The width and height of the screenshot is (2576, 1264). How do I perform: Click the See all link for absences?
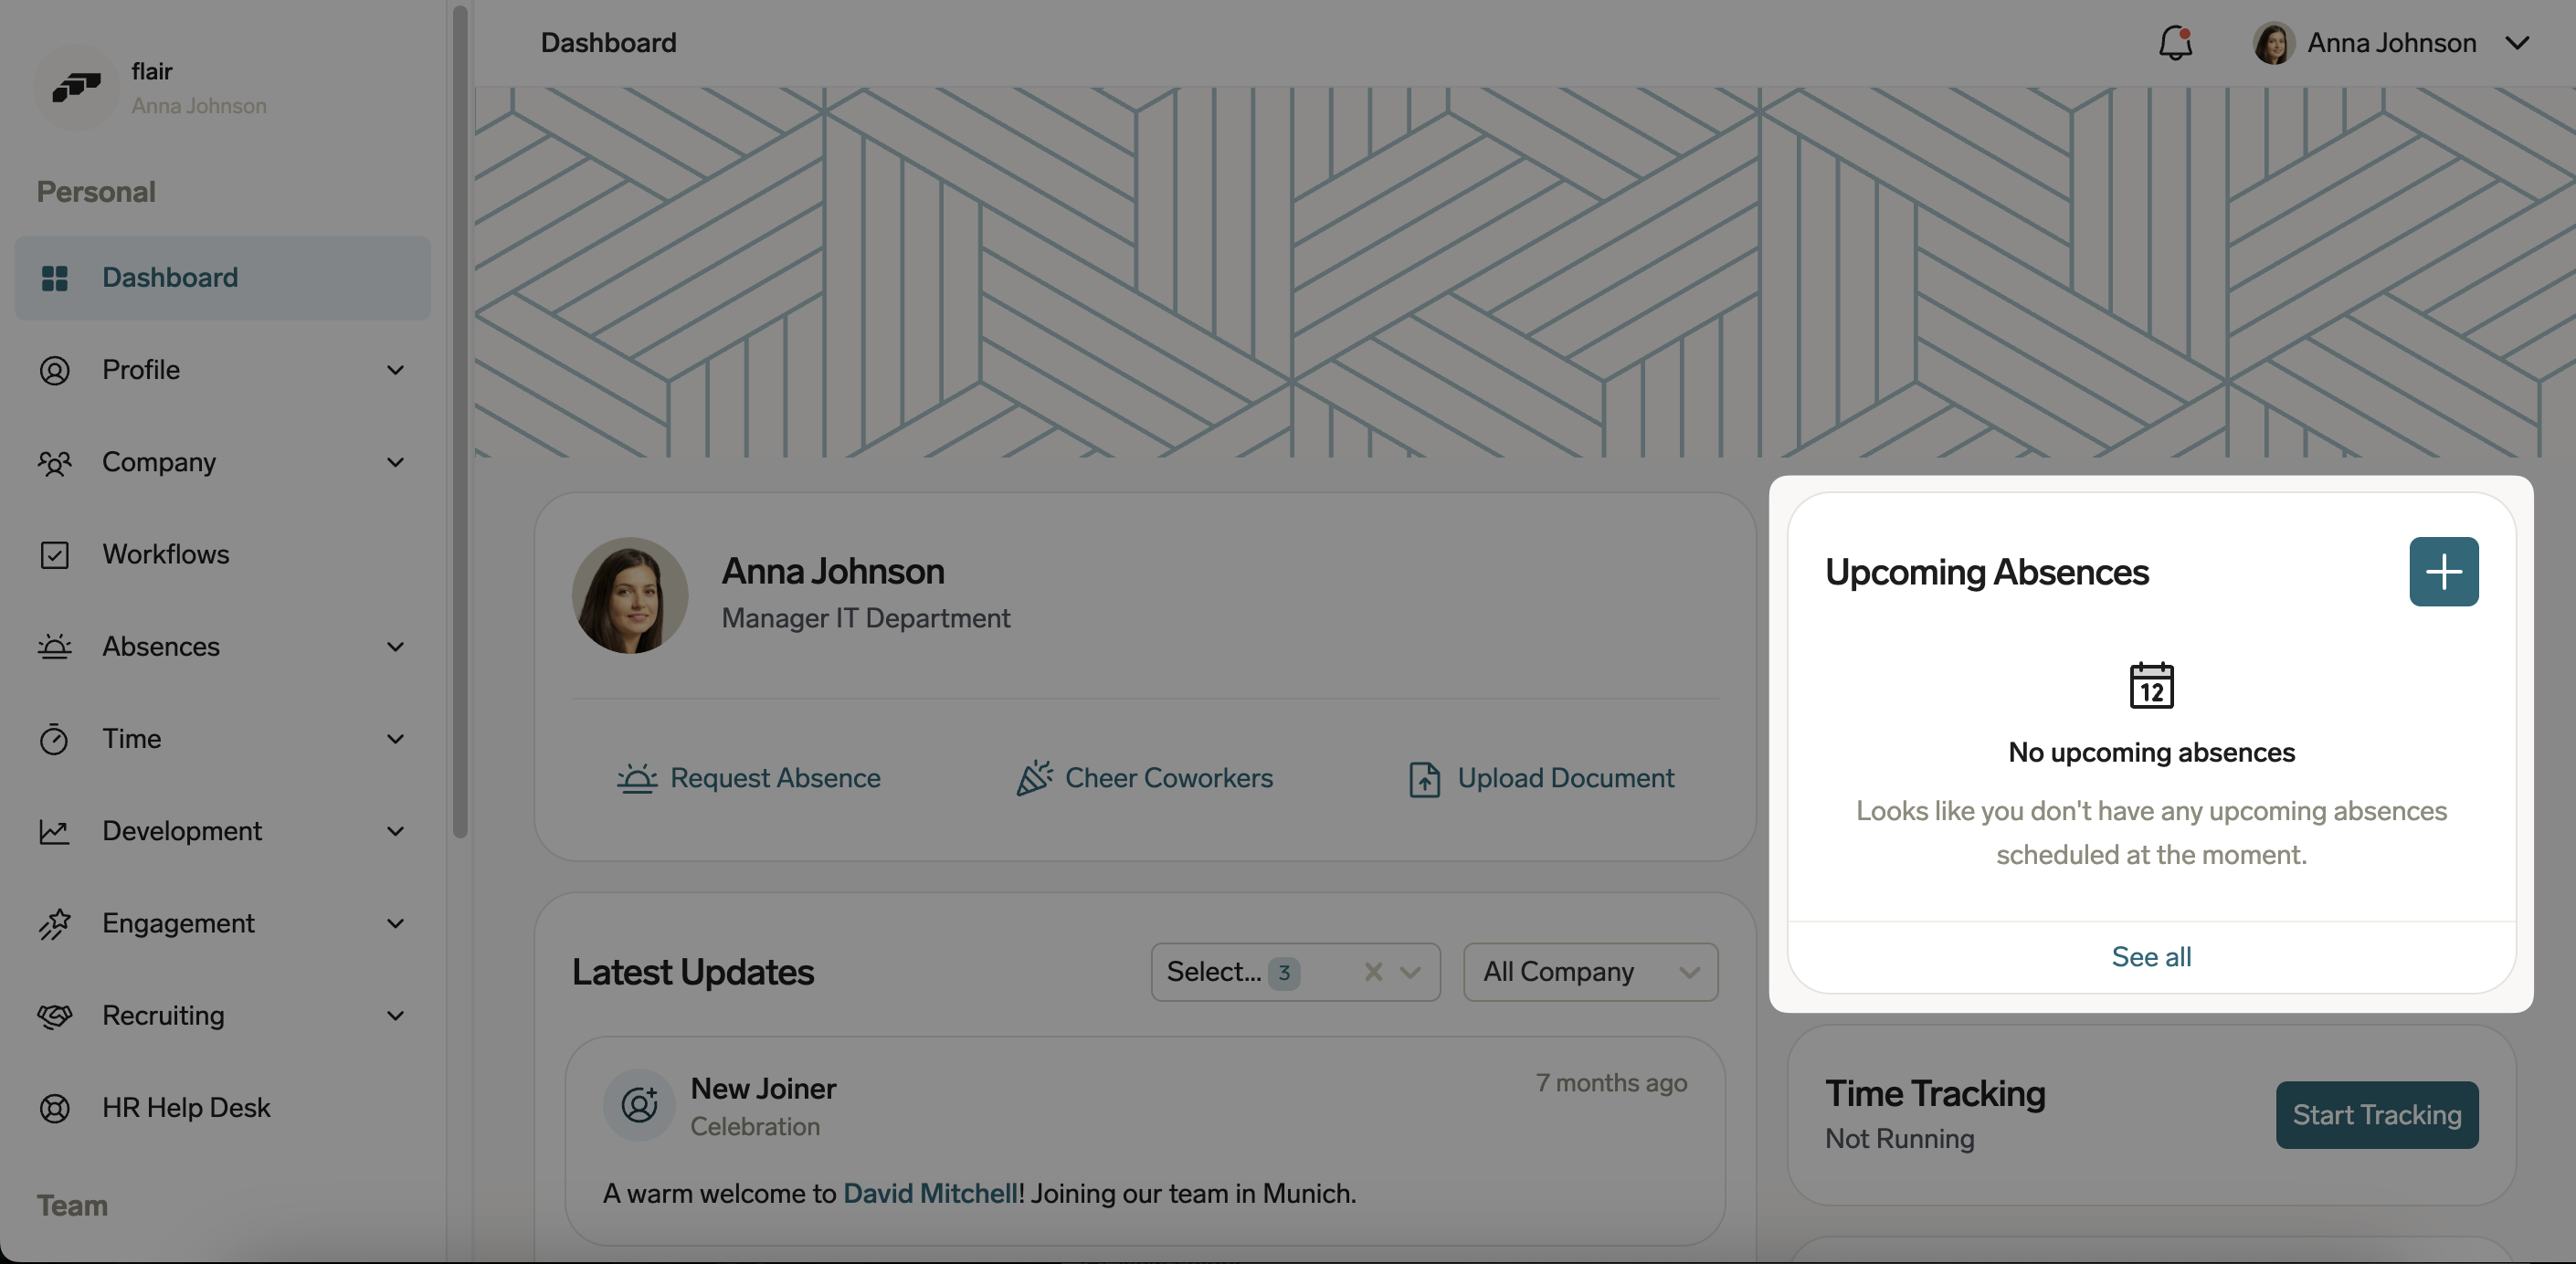point(2151,956)
